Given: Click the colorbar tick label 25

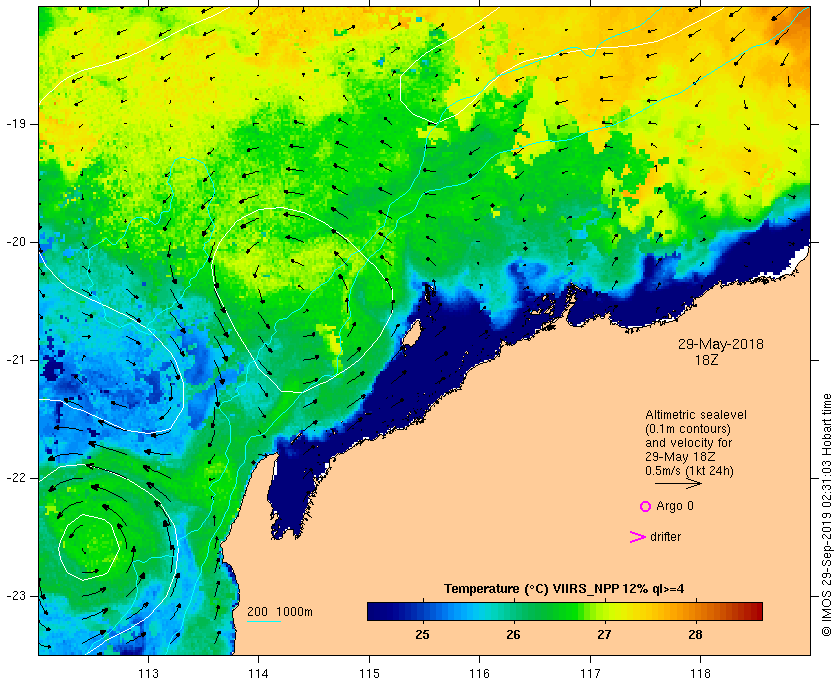Looking at the screenshot, I should click(x=423, y=635).
